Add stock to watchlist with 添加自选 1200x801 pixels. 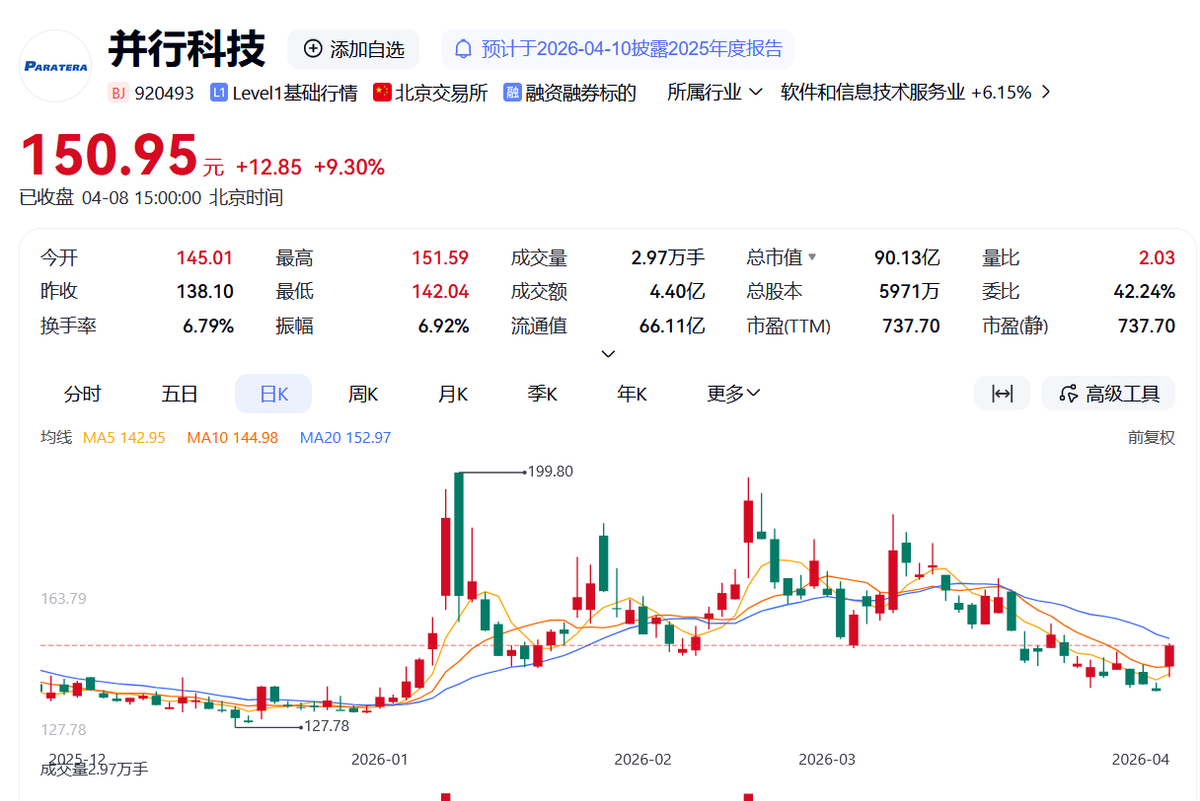(353, 49)
